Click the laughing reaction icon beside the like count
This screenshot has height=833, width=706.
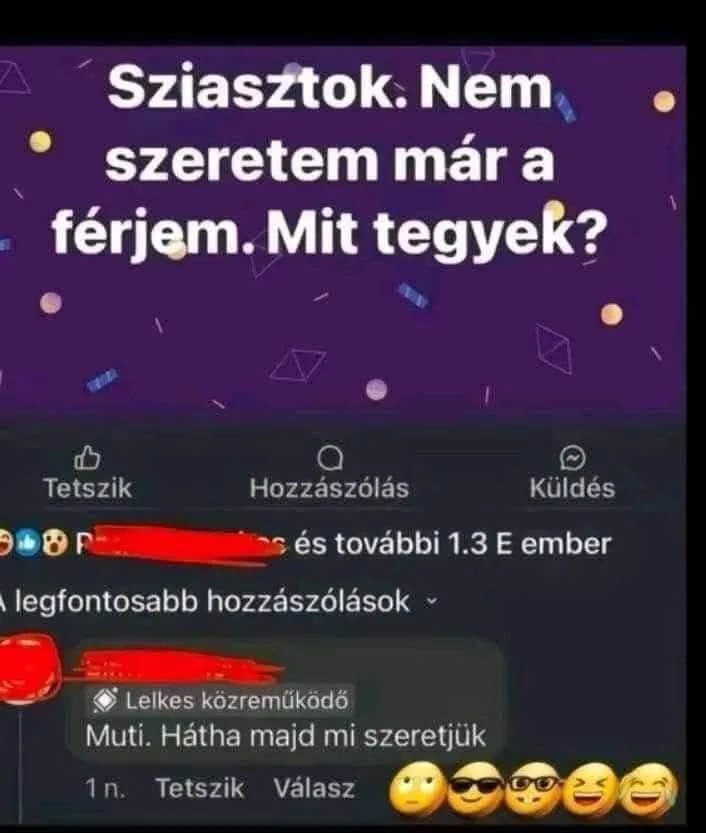tap(6, 543)
